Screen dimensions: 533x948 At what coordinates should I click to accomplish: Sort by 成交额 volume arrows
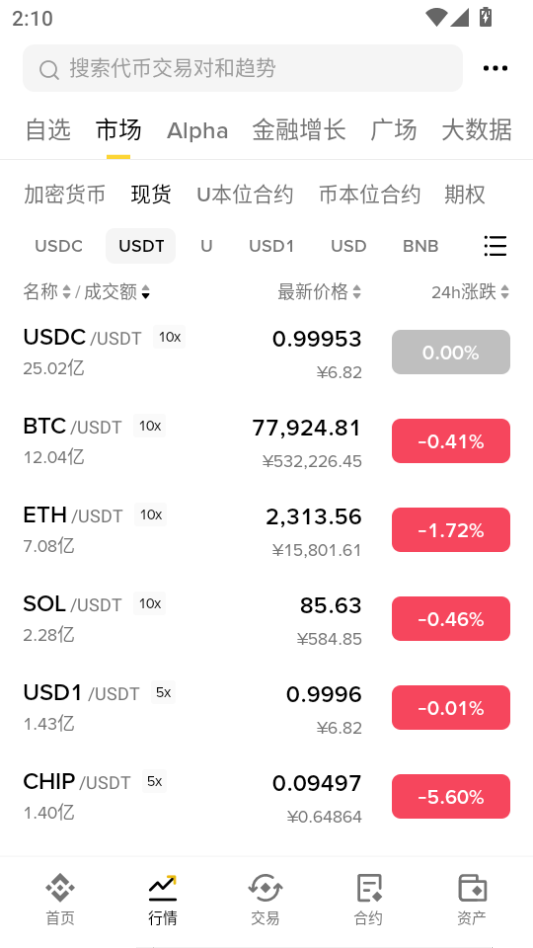[x=145, y=293]
